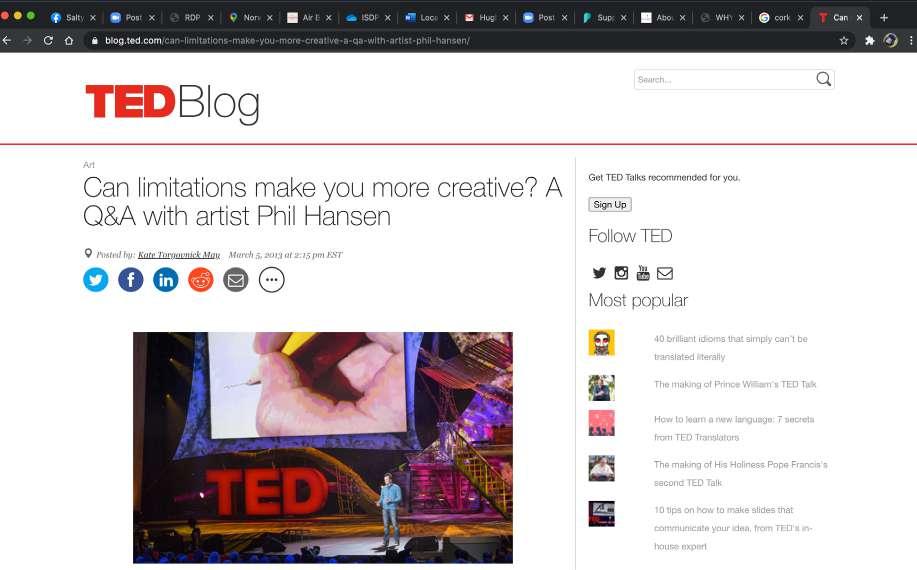Share article via the Facebook icon
Image resolution: width=917 pixels, height=570 pixels.
coord(130,280)
